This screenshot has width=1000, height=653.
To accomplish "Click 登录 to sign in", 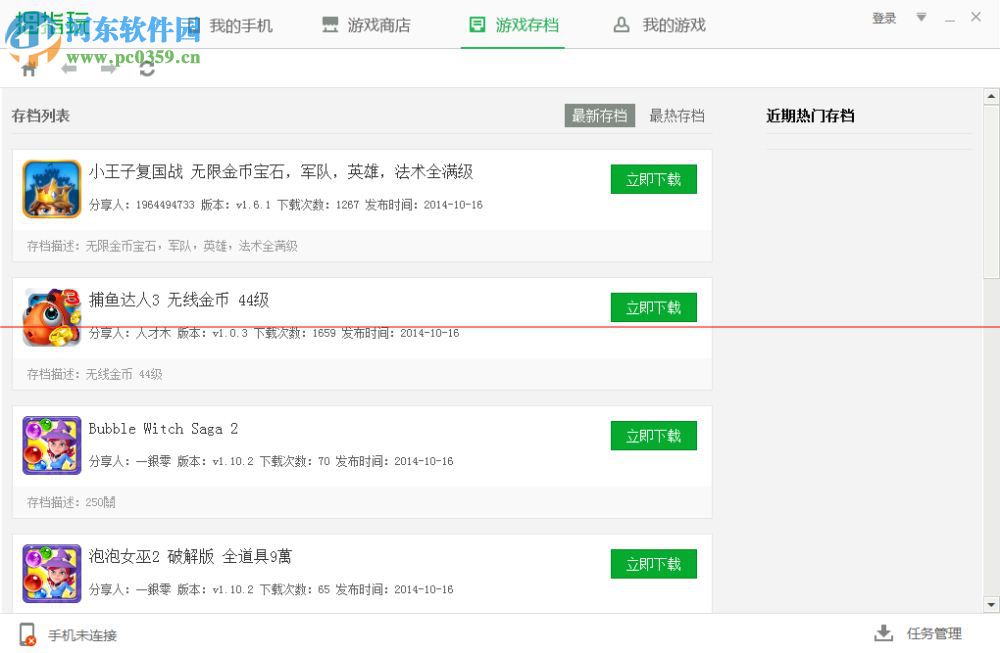I will 883,17.
